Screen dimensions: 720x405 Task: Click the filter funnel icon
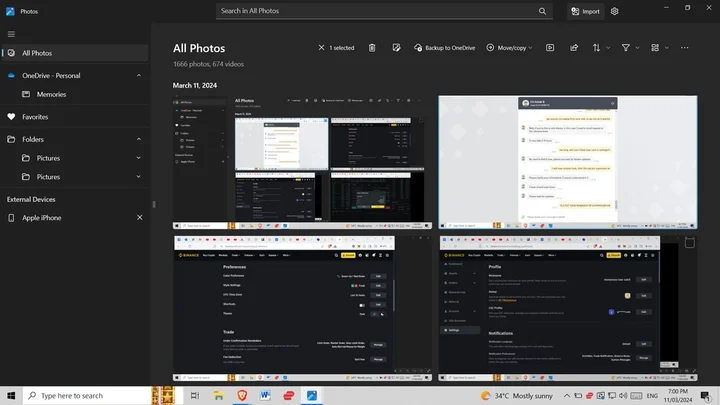[x=625, y=48]
